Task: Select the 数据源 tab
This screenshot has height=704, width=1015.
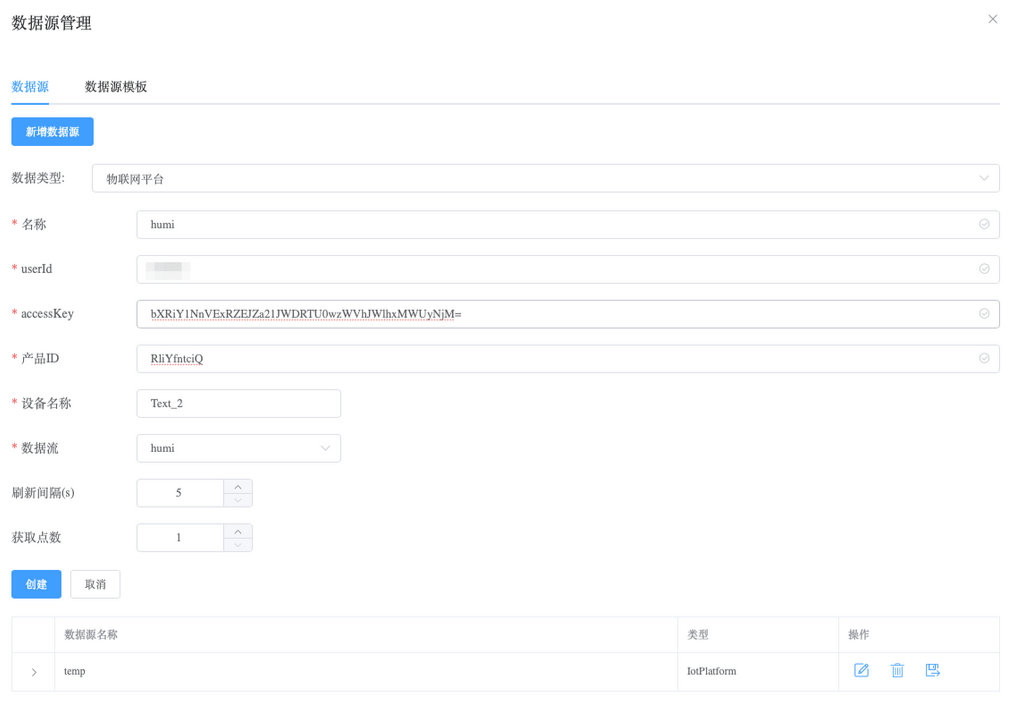Action: pyautogui.click(x=30, y=87)
